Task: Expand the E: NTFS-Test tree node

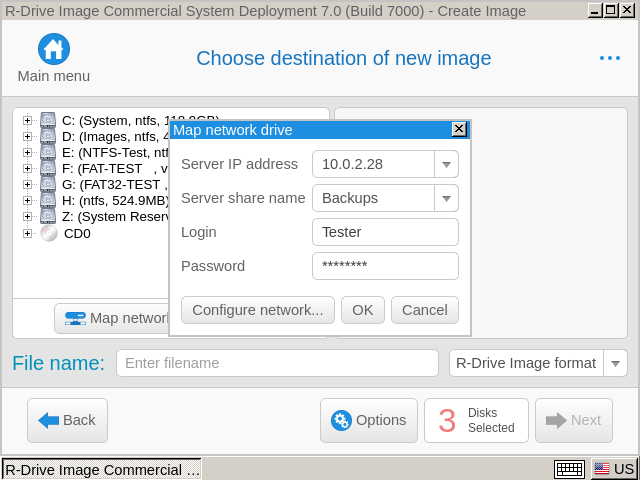Action: 27,152
